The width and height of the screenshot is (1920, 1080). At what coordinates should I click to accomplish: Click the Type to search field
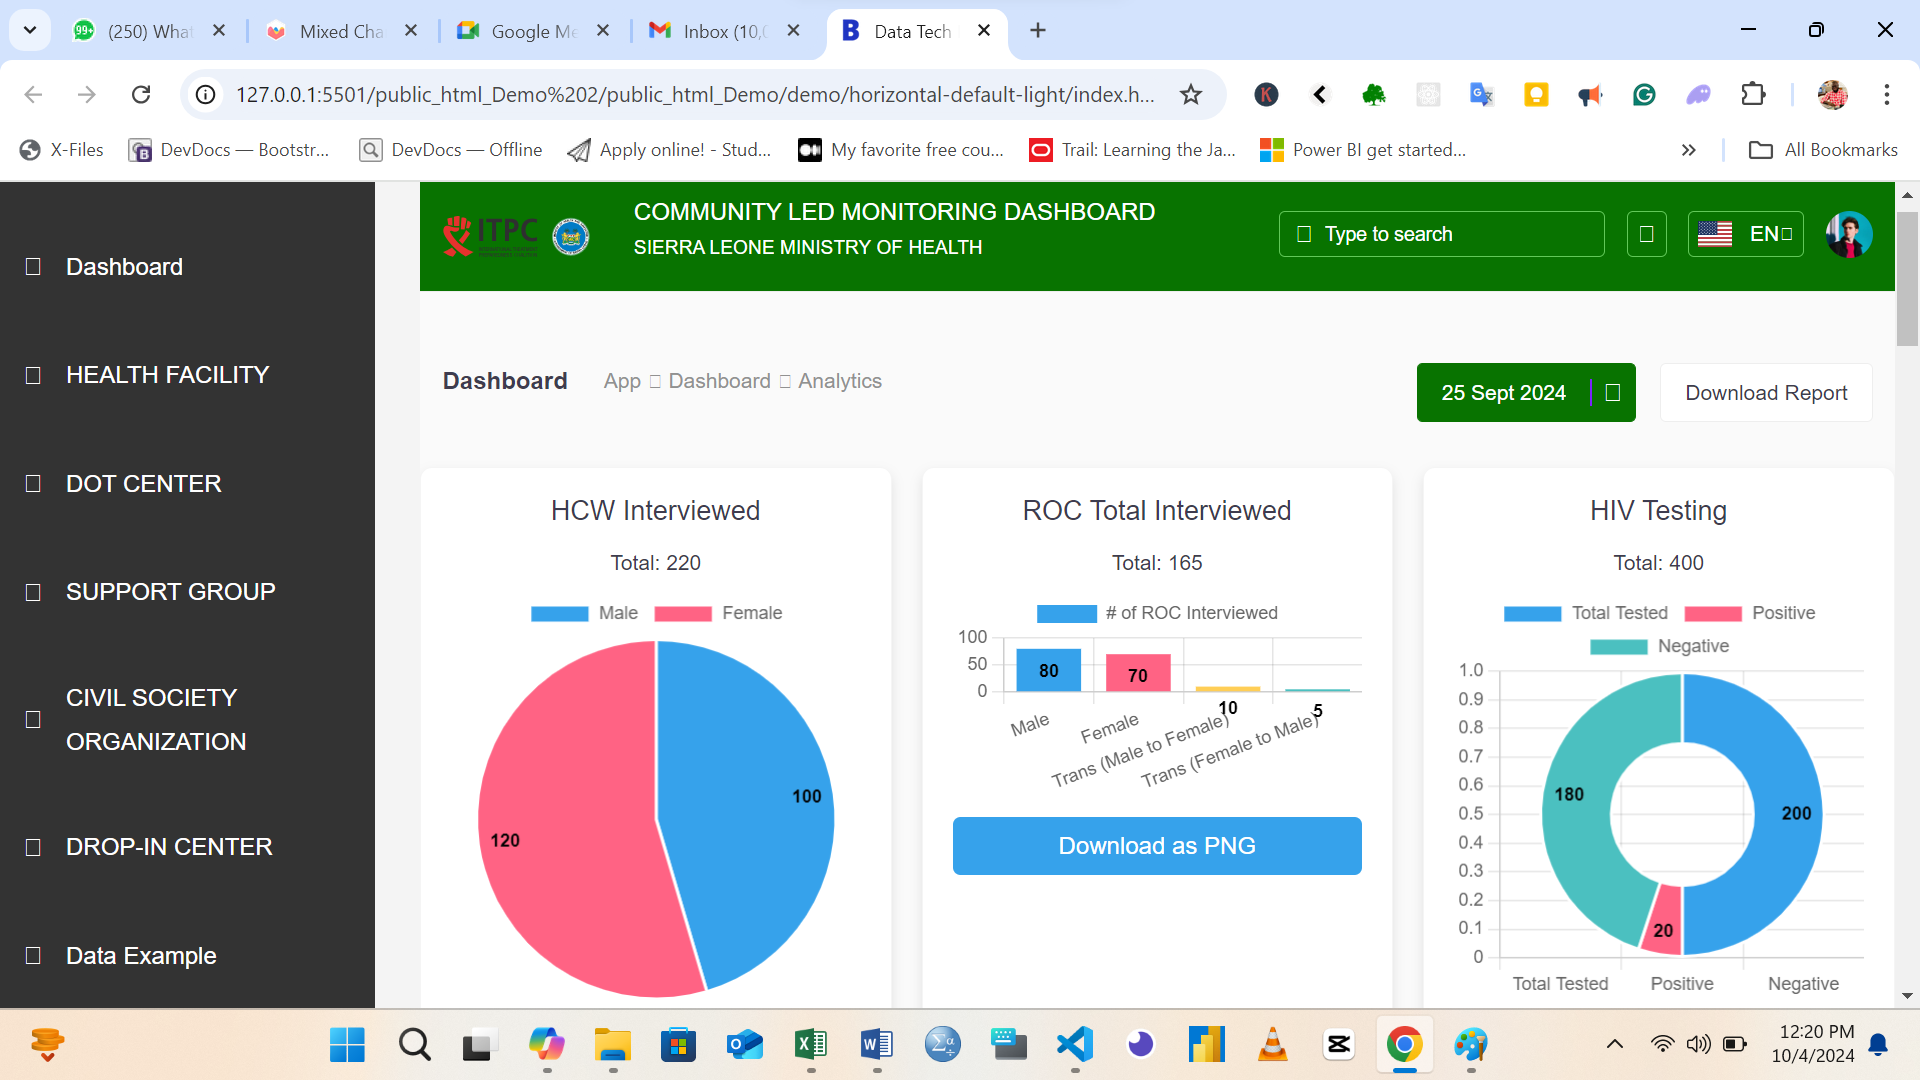pos(1441,235)
